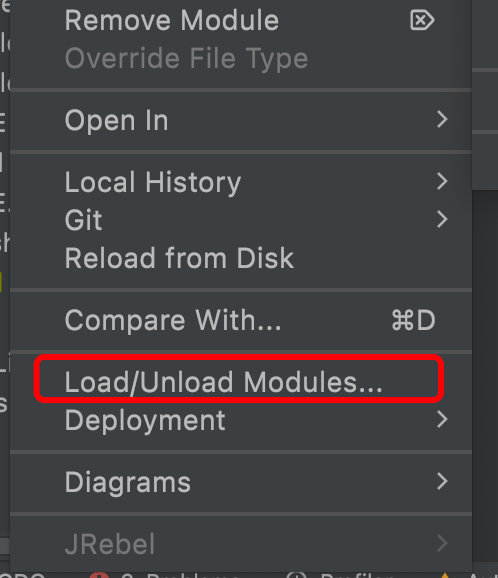Expand the arrow next to Open In
This screenshot has height=578, width=498.
pyautogui.click(x=442, y=119)
